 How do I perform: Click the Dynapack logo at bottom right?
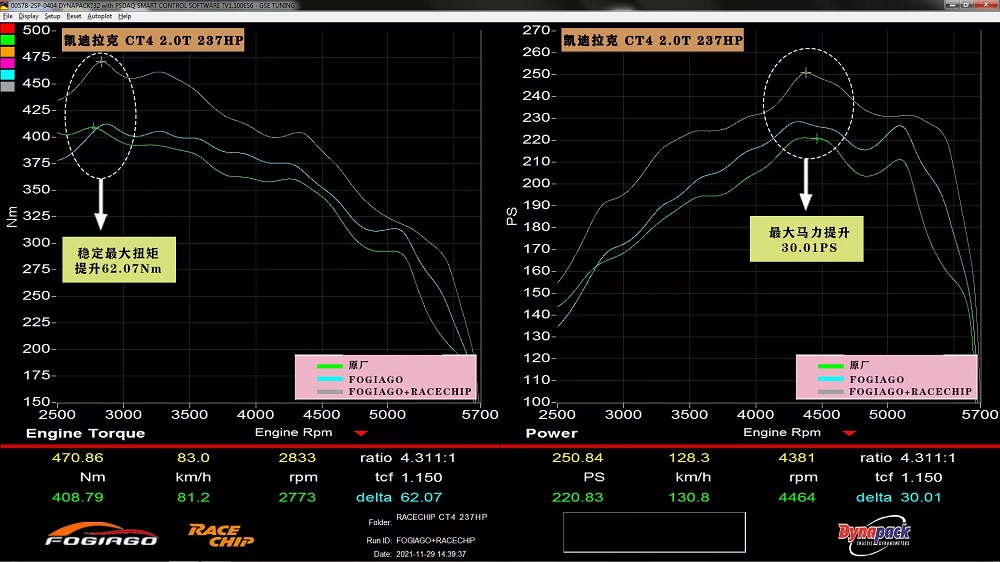pos(874,536)
